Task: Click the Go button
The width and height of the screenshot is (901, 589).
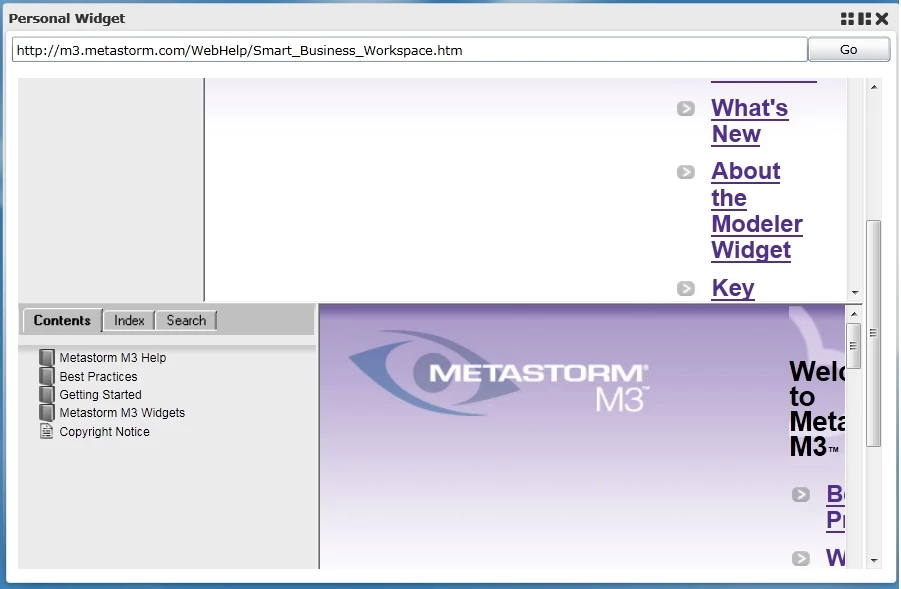Action: coord(848,50)
